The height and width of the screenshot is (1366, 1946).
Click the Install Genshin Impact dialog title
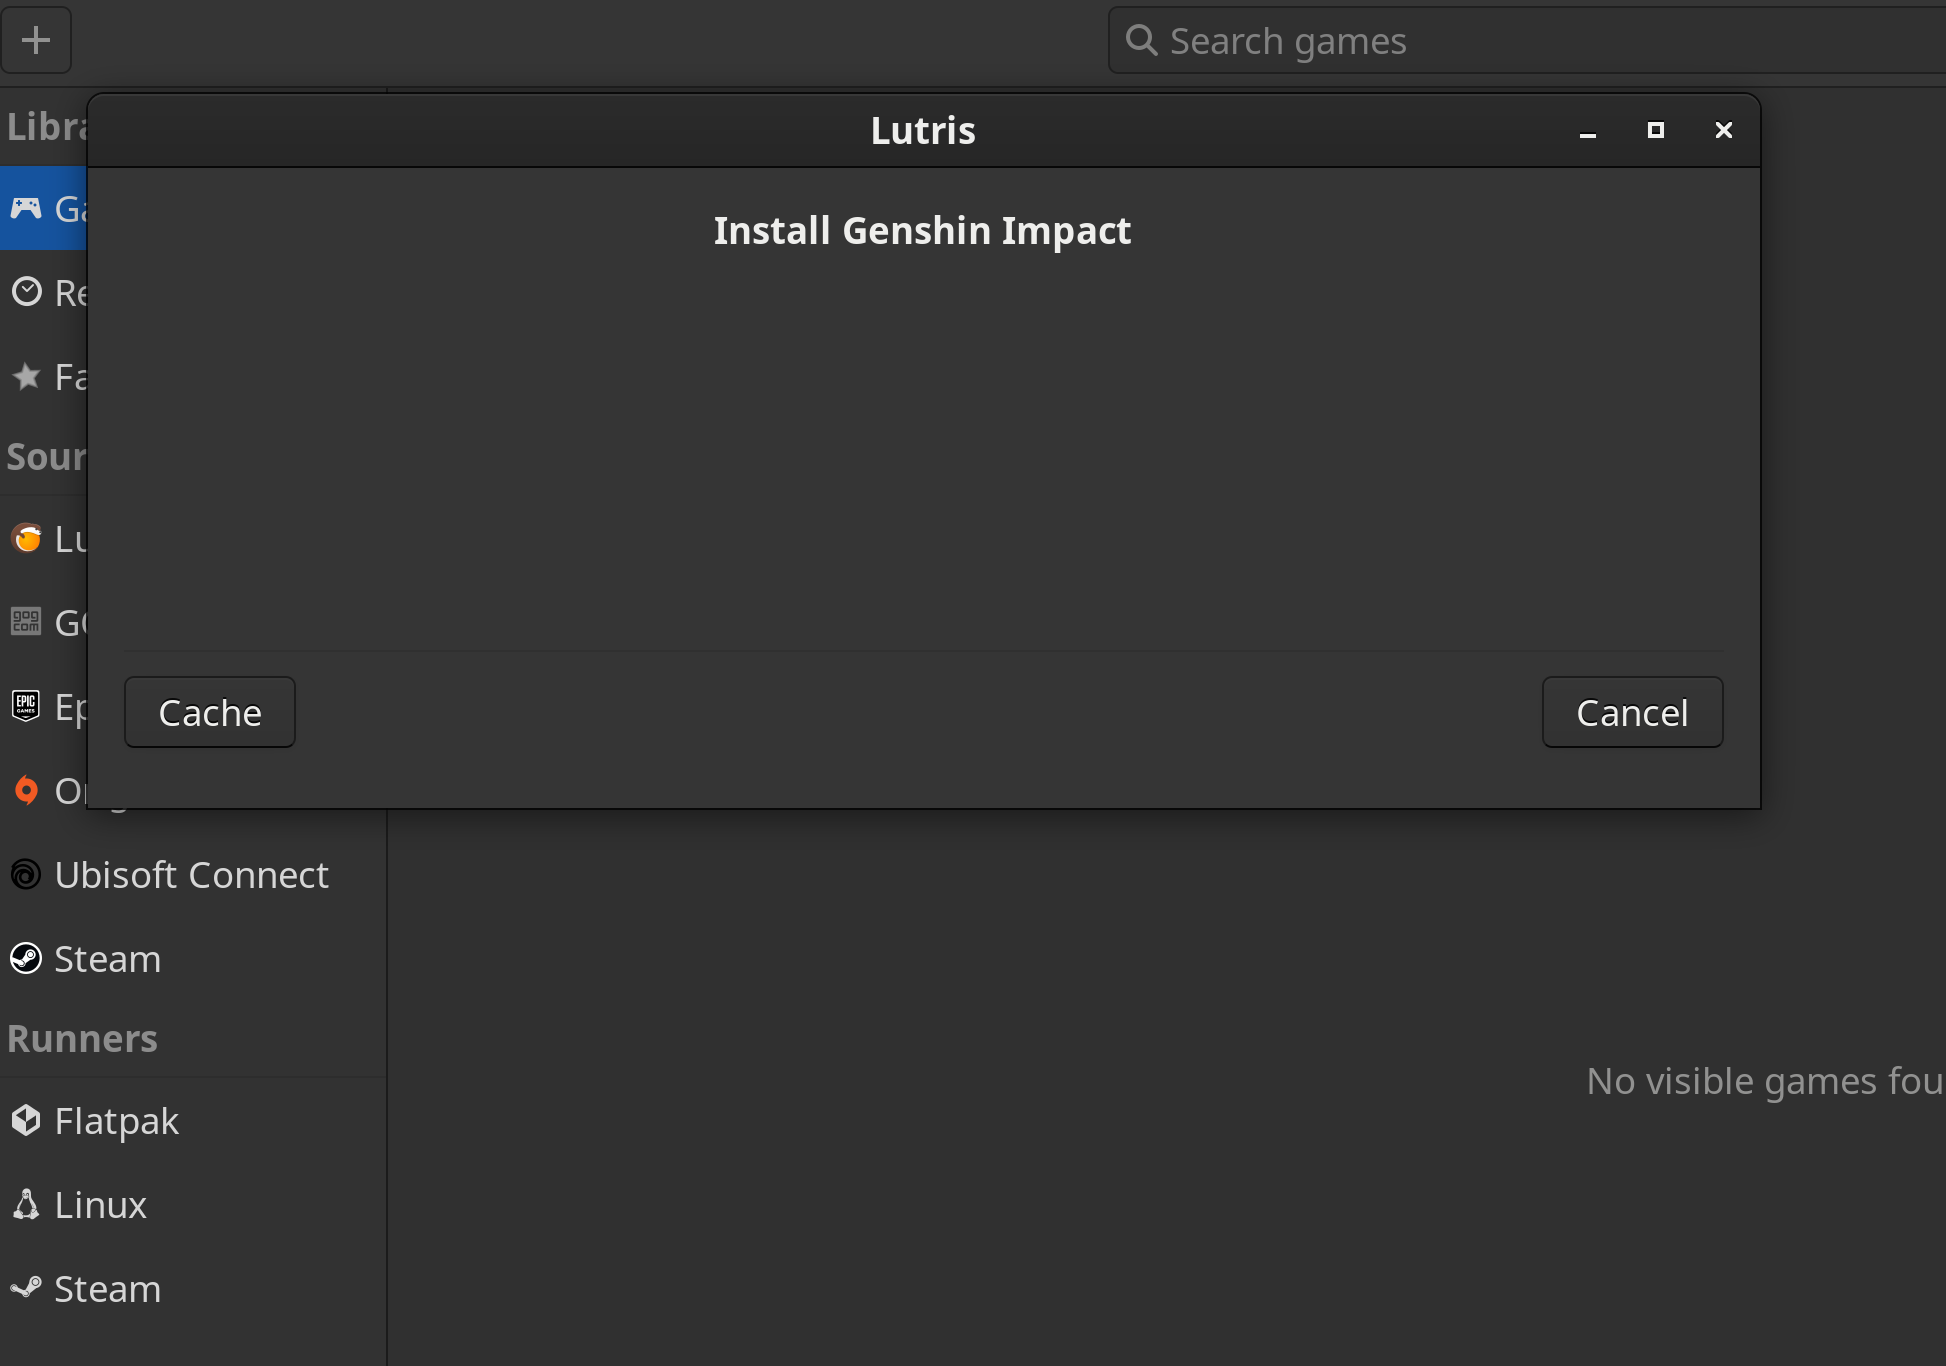922,230
